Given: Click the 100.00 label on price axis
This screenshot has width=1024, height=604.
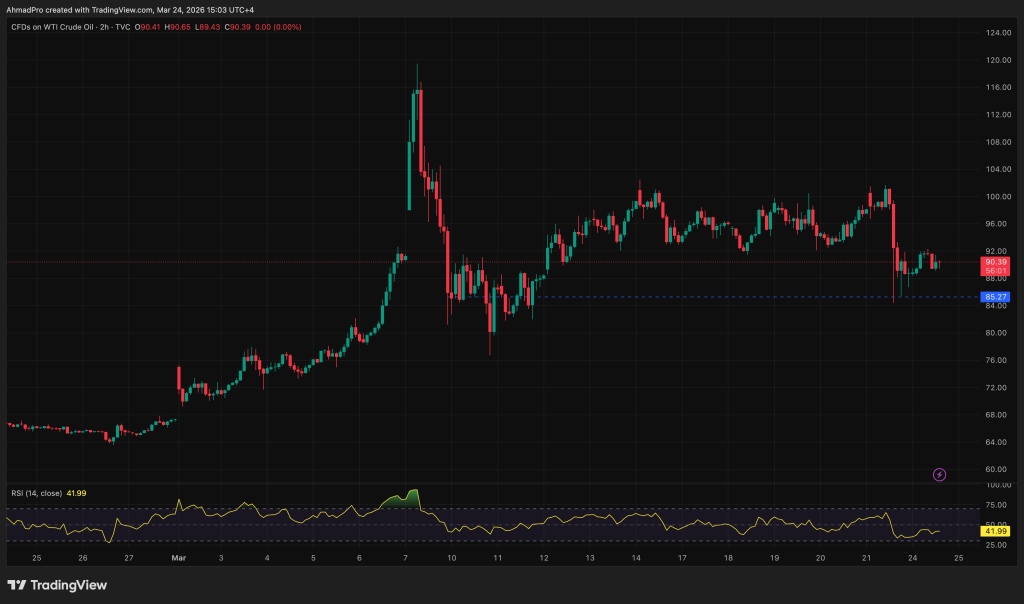Looking at the screenshot, I should click(997, 196).
